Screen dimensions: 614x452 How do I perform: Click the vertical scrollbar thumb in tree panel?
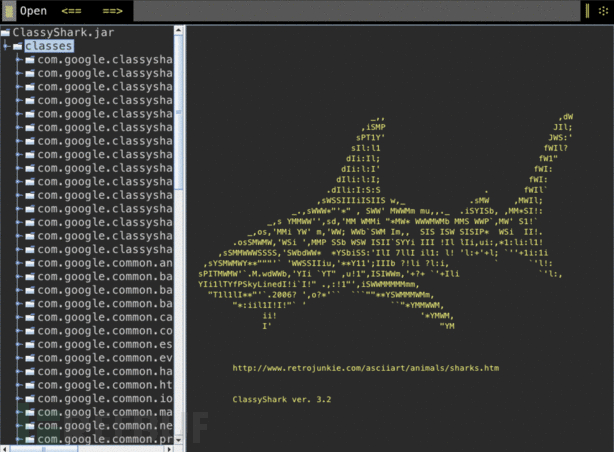click(x=178, y=112)
